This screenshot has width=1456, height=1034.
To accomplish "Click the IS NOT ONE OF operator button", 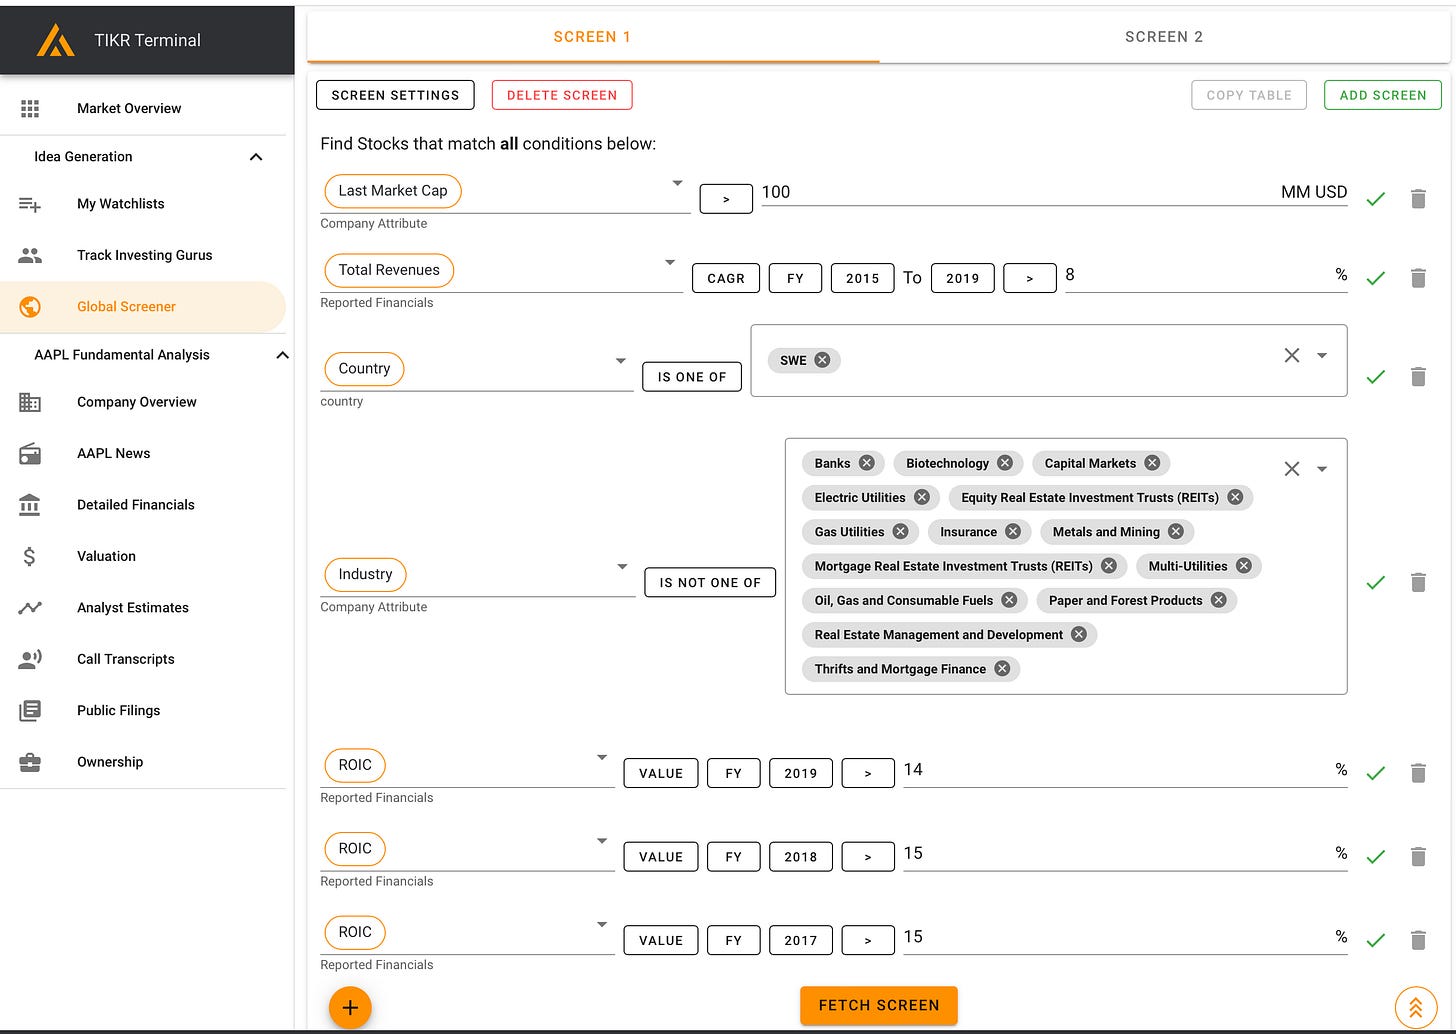I will click(x=710, y=582).
